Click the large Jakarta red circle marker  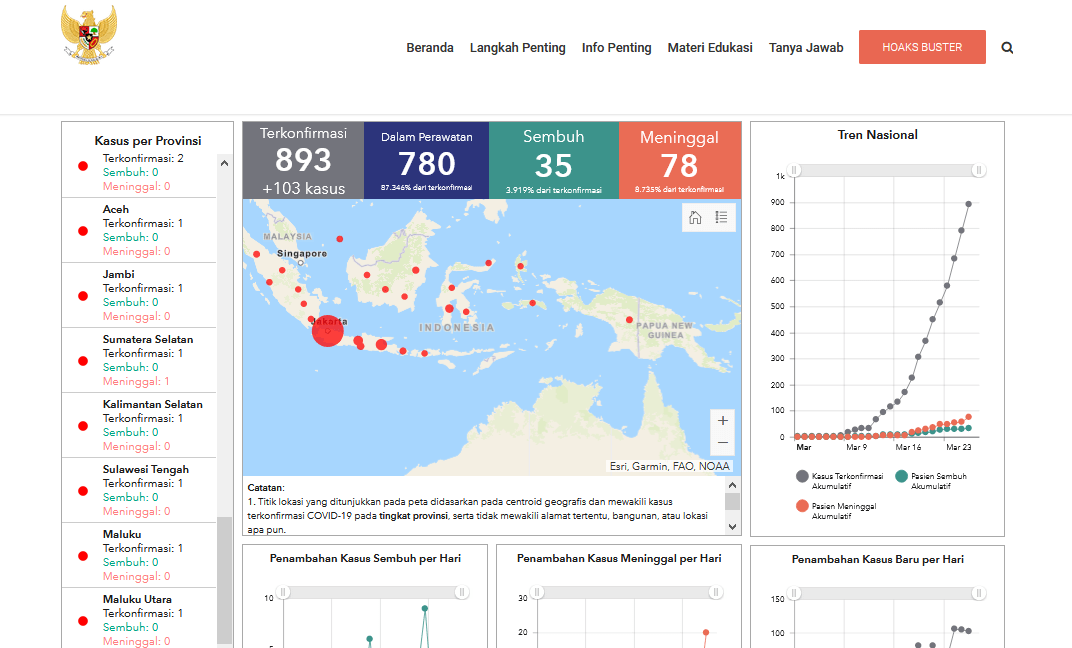tap(328, 331)
